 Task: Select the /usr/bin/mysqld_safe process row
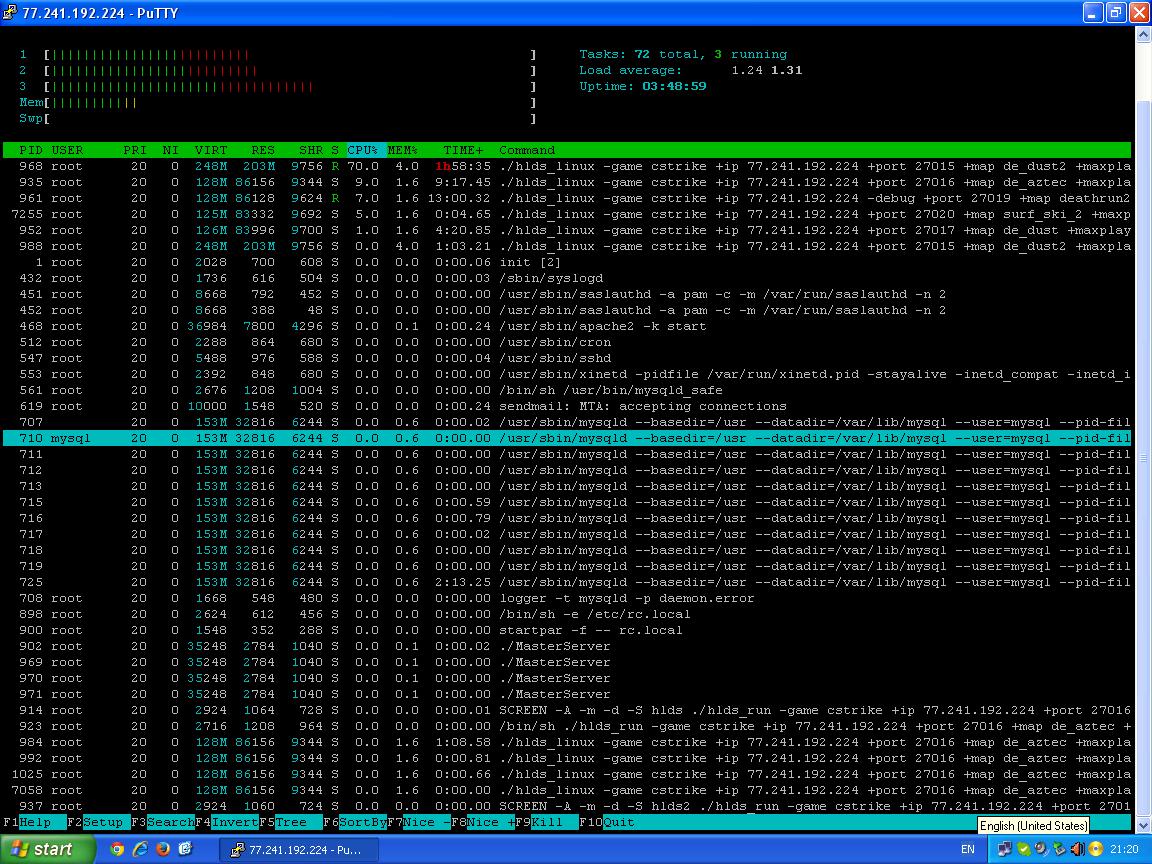point(566,390)
